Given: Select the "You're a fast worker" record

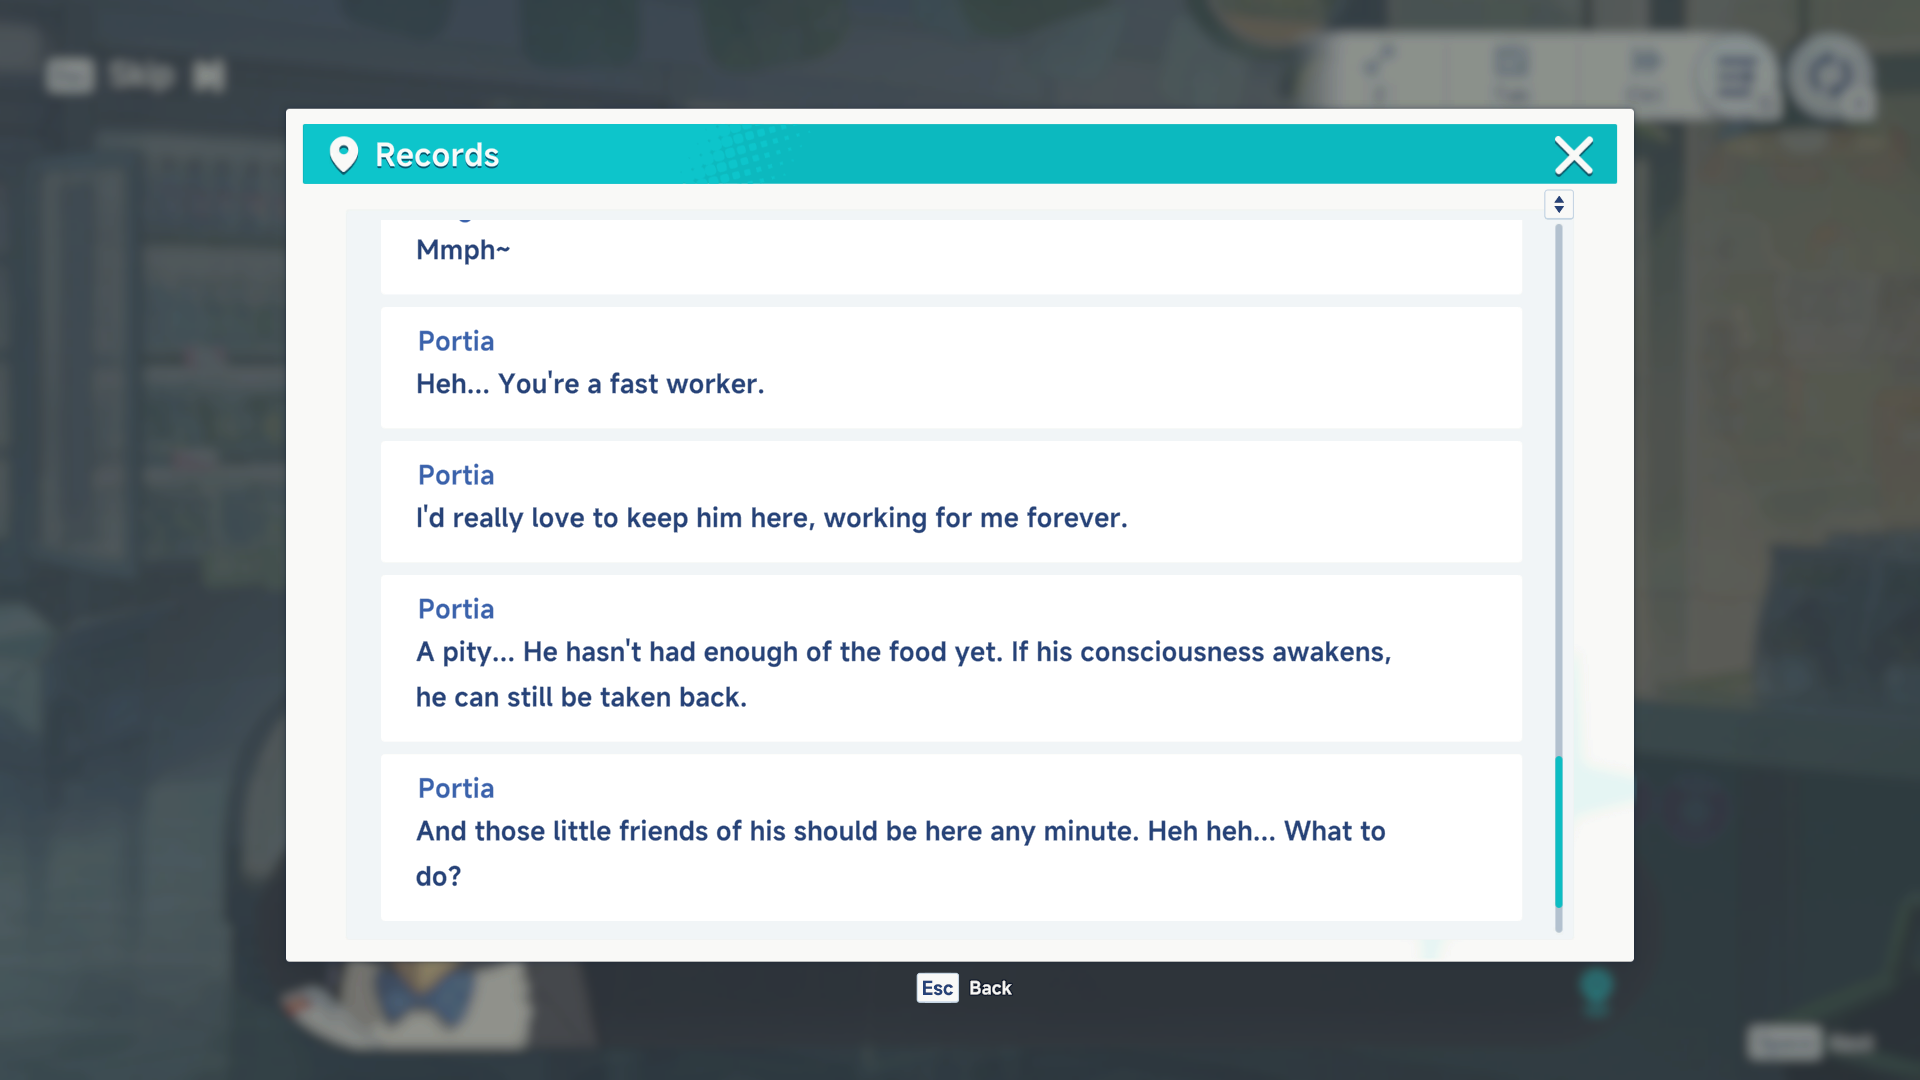Looking at the screenshot, I should pos(950,367).
